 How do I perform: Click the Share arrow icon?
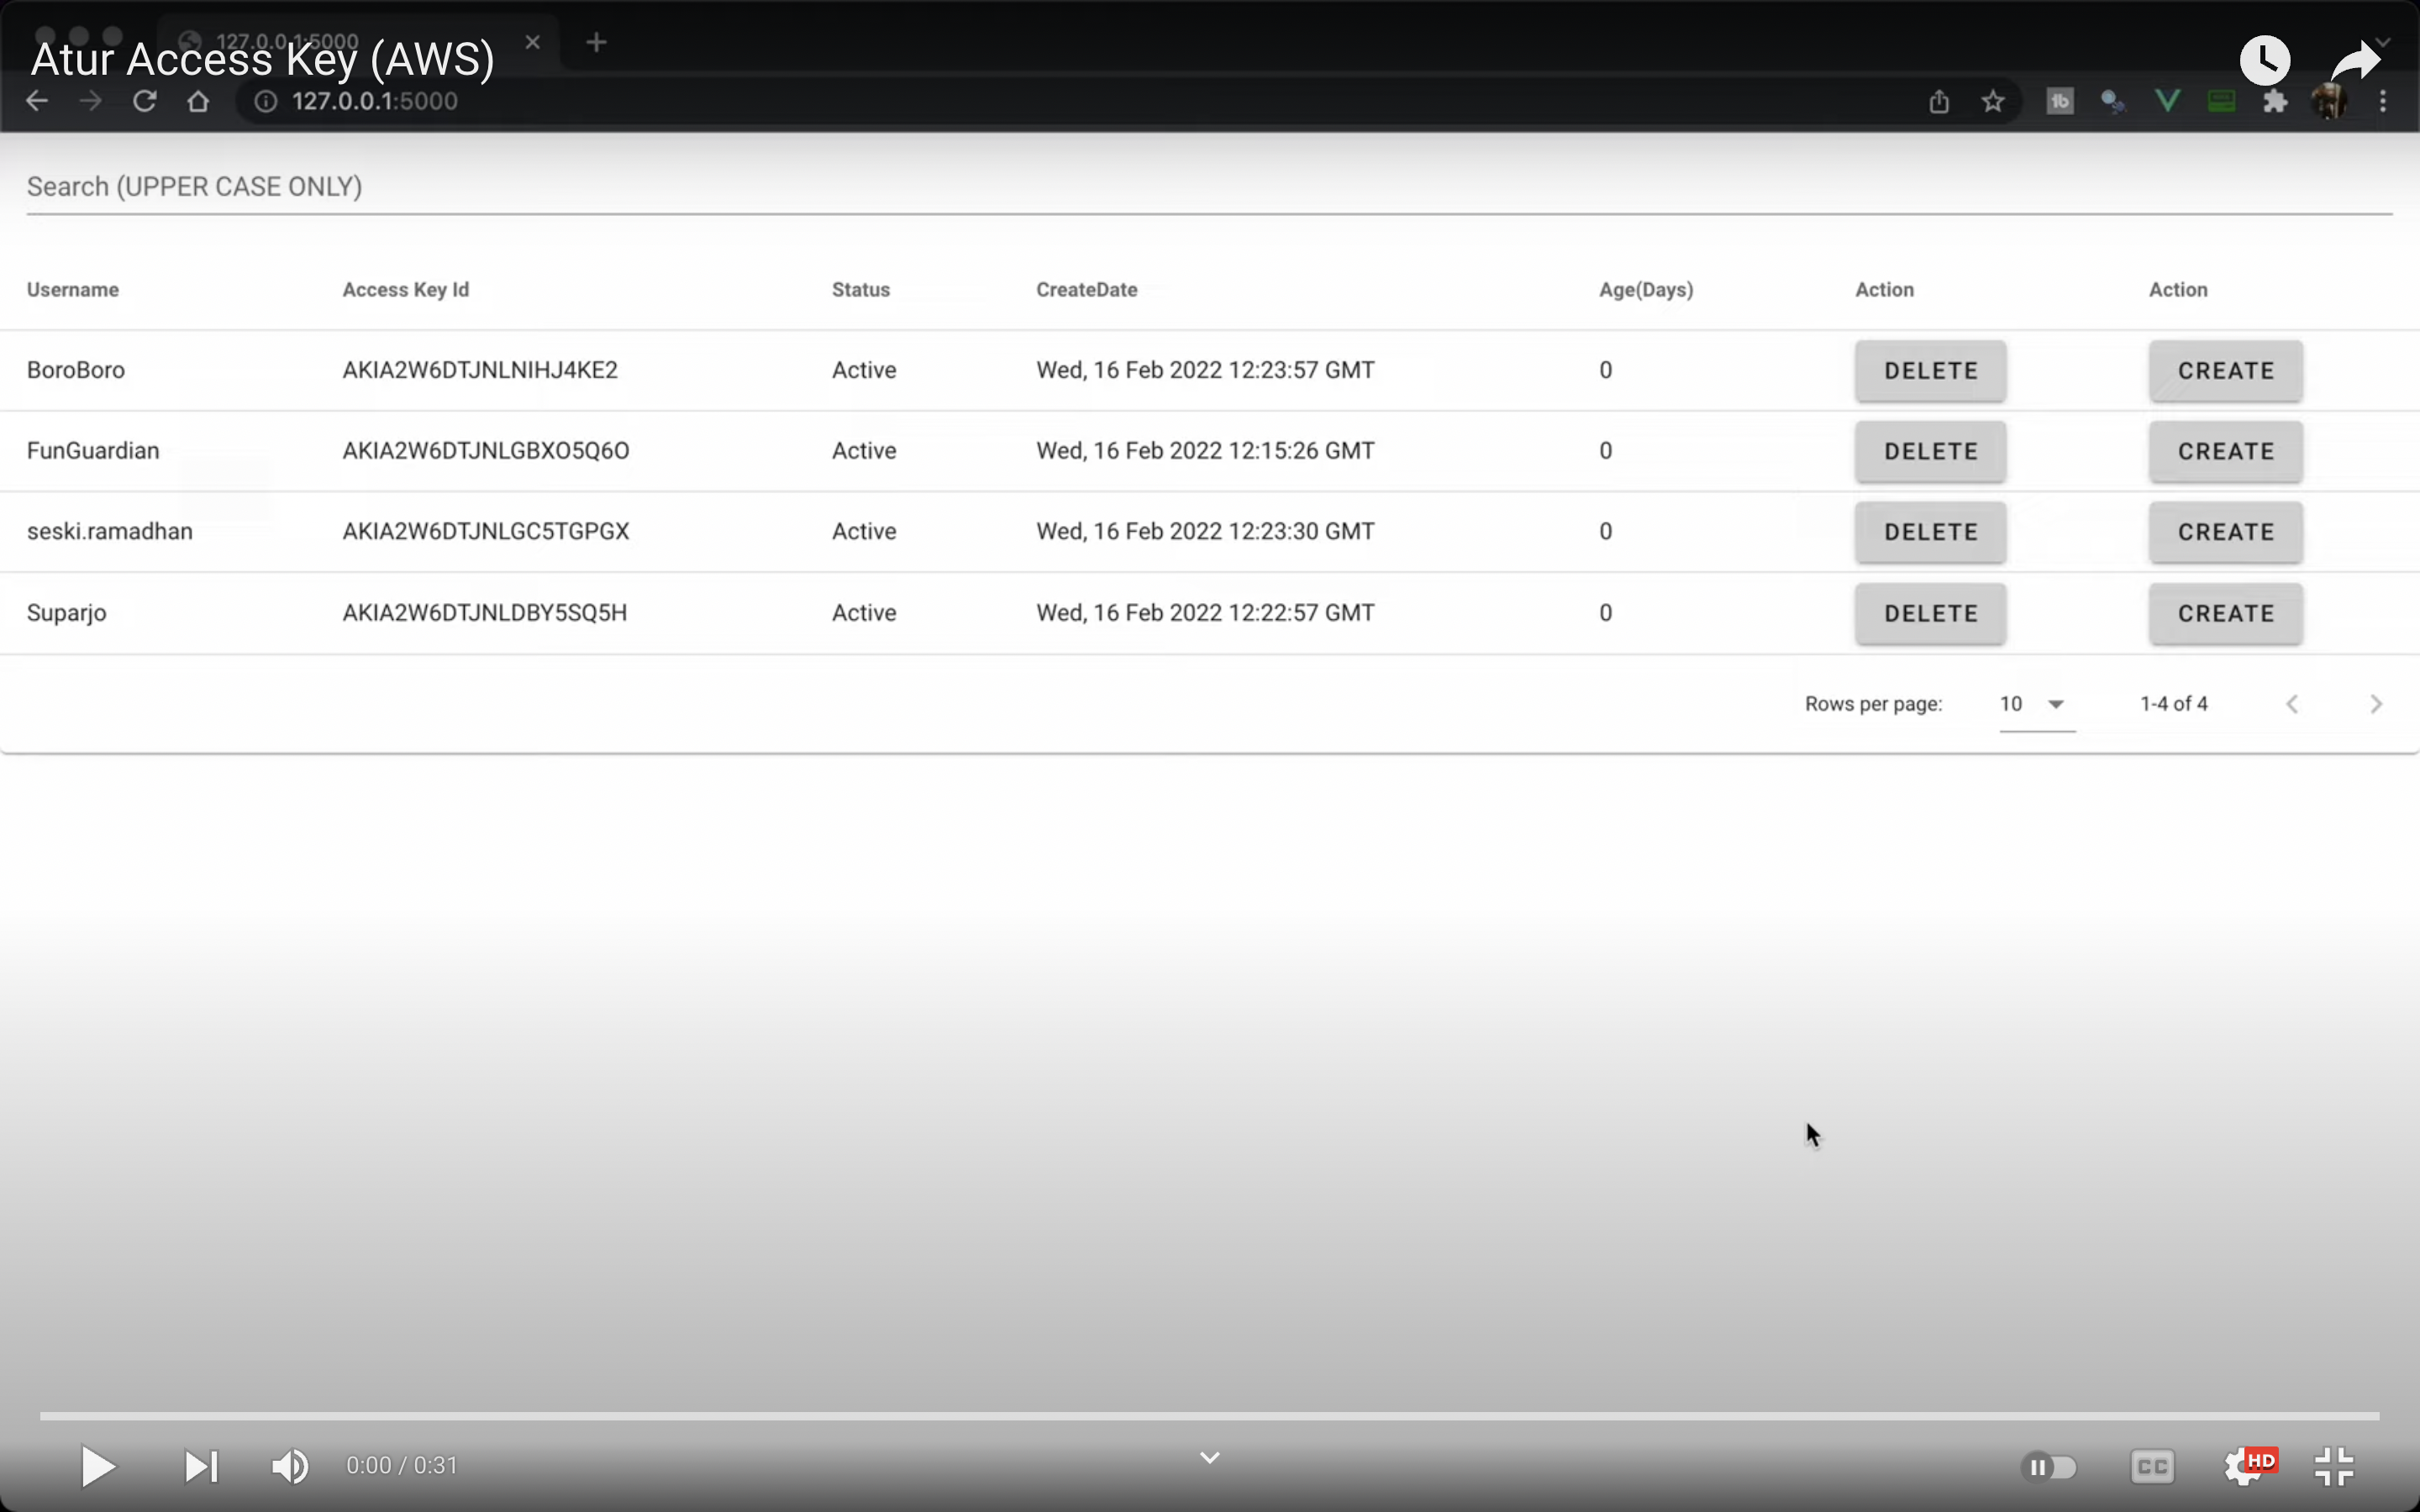pyautogui.click(x=2355, y=60)
